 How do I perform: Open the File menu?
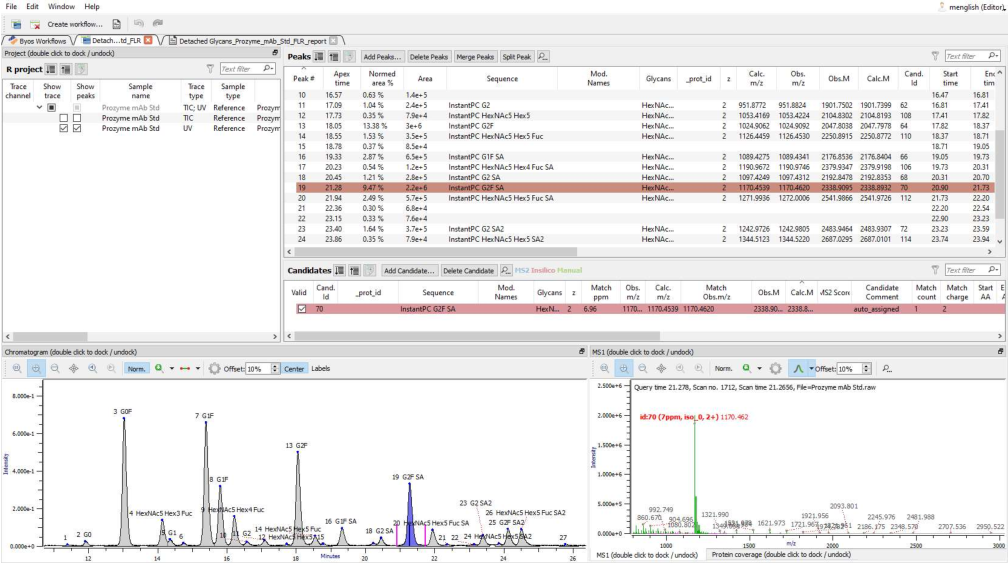point(12,6)
